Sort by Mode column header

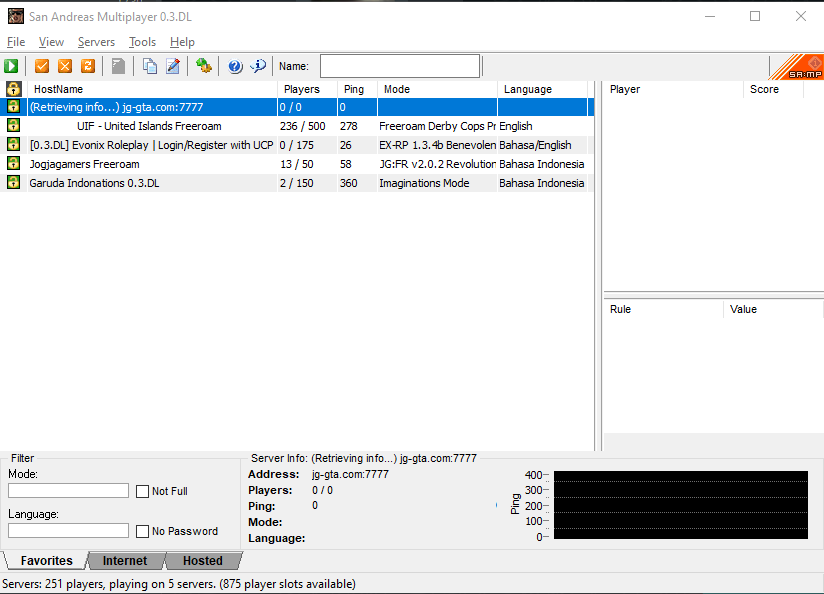coord(437,89)
